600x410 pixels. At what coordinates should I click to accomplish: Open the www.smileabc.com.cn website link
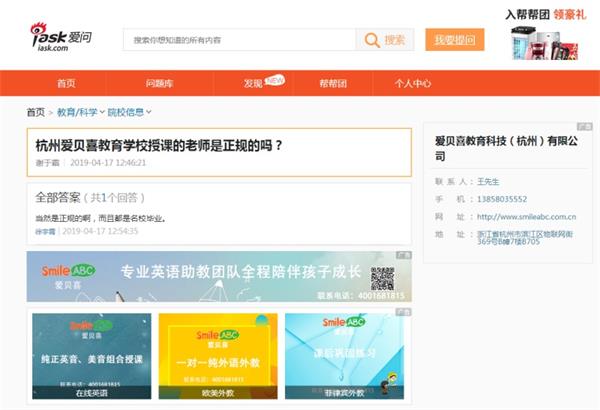pos(526,217)
